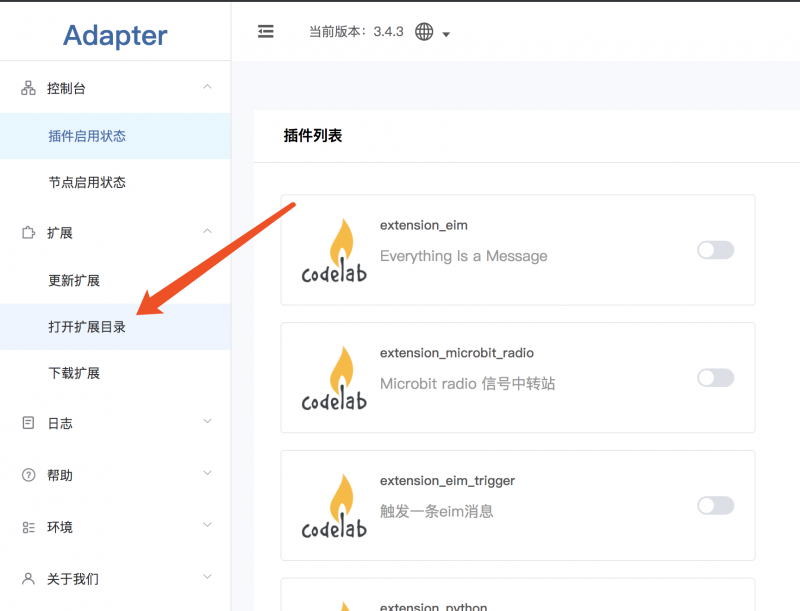Click the extension_eim_trigger plugin name

click(447, 480)
